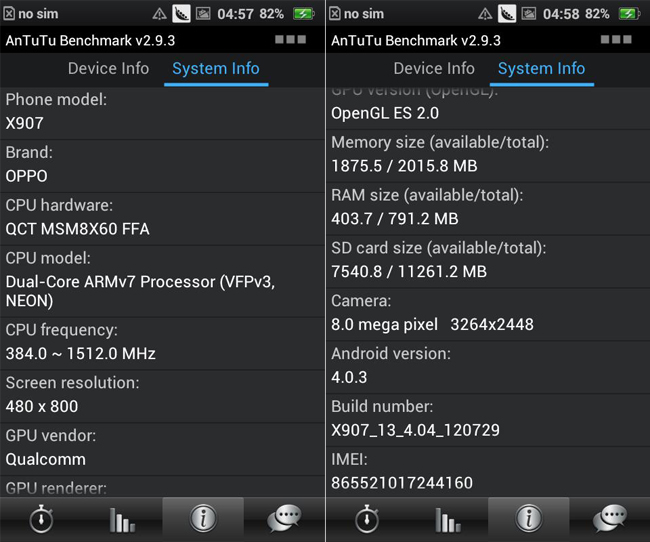The height and width of the screenshot is (542, 650).
Task: Select CPU hardware value QCT MSM8X60 FFA
Action: click(x=78, y=229)
